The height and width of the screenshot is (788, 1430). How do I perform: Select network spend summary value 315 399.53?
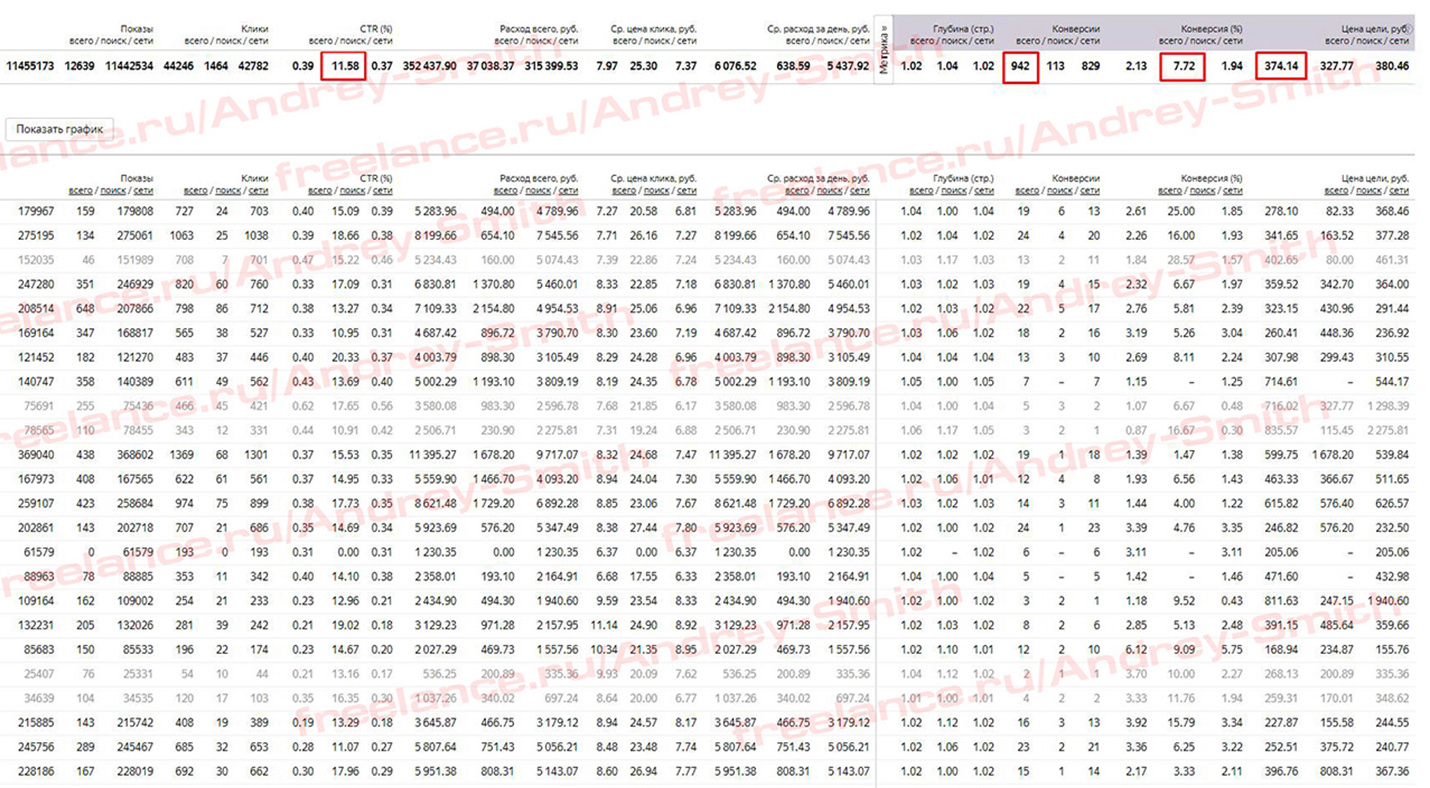(551, 67)
